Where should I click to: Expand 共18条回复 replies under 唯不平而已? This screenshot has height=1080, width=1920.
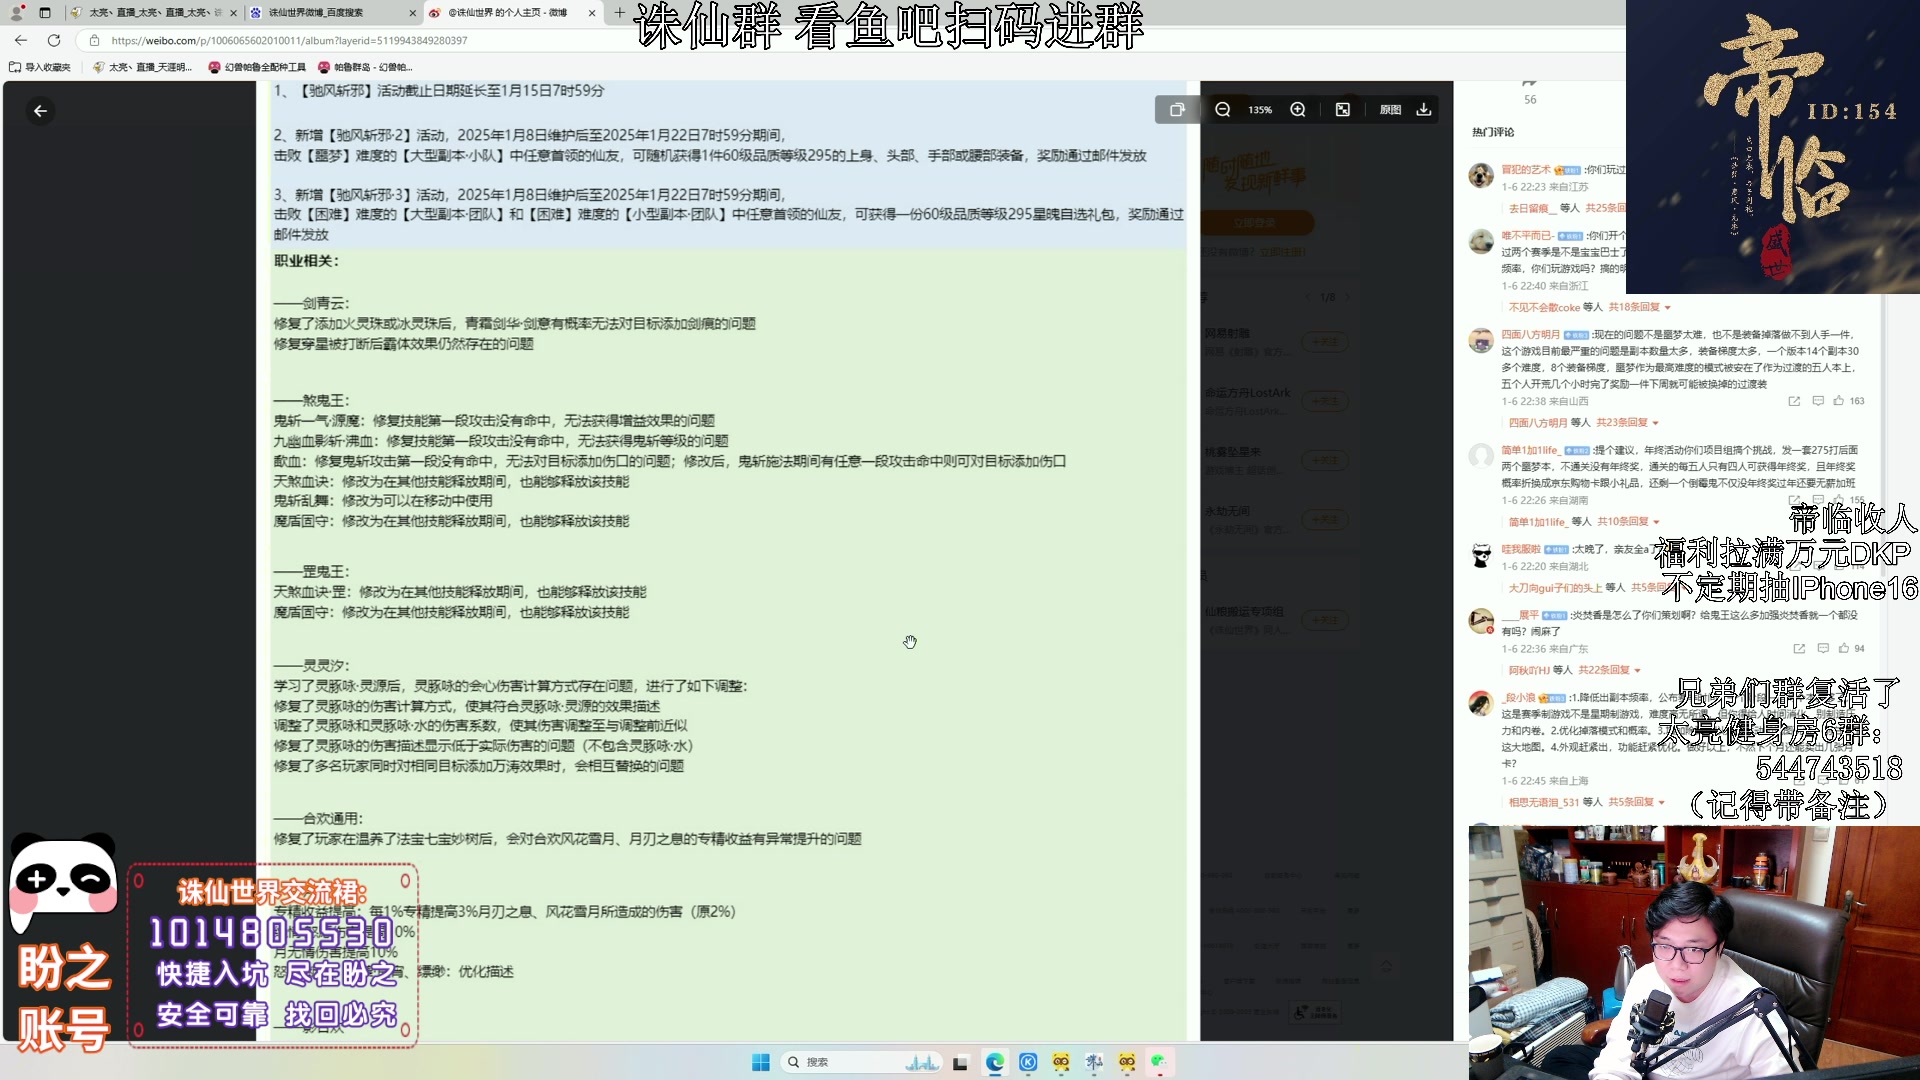[1639, 307]
